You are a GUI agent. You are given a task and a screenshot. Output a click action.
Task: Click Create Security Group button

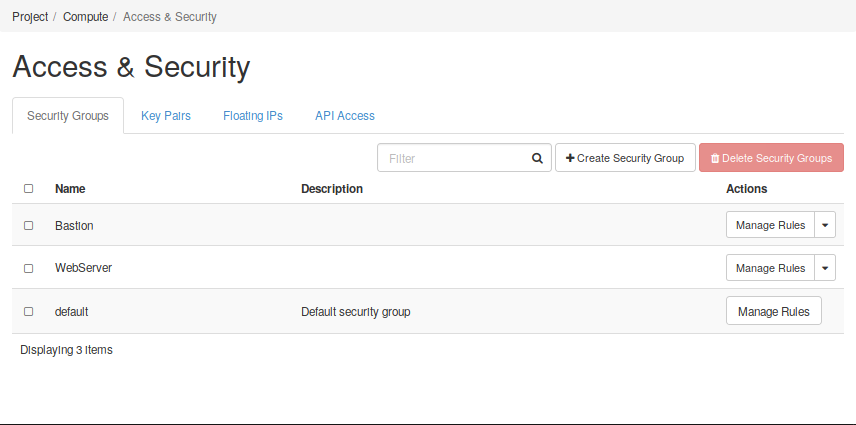625,158
